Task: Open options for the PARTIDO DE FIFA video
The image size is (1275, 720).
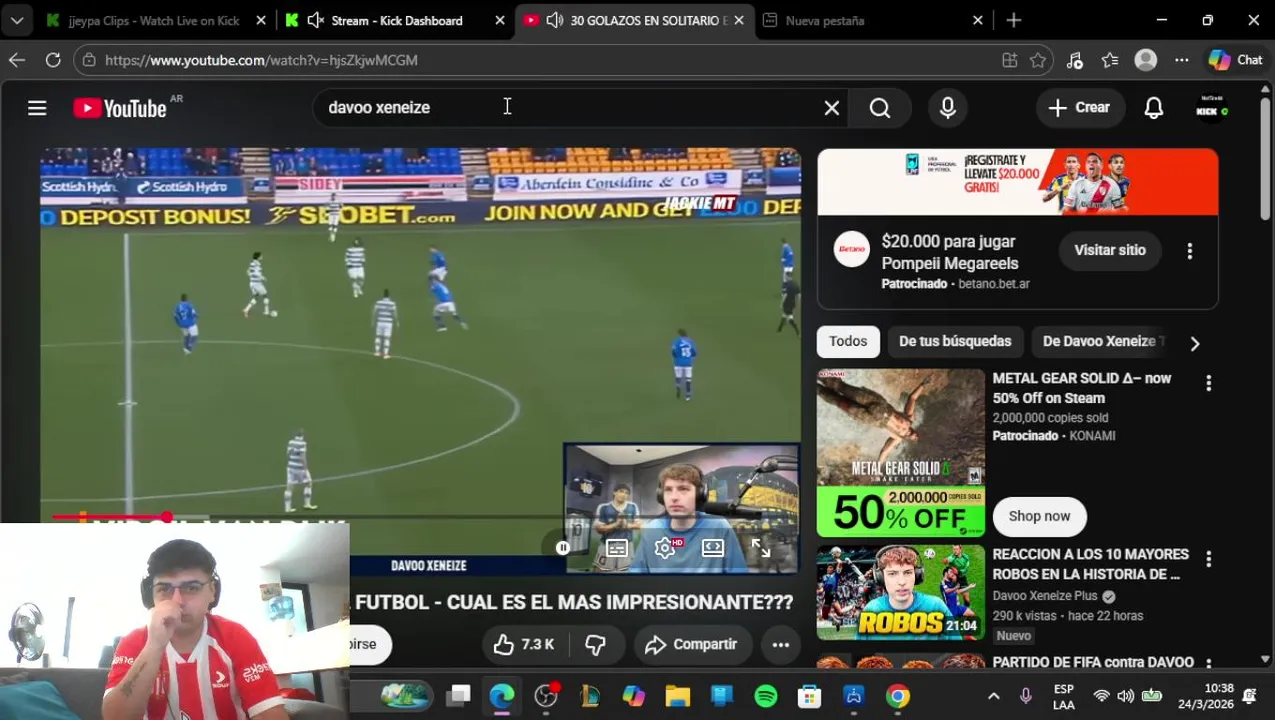Action: (1208, 664)
